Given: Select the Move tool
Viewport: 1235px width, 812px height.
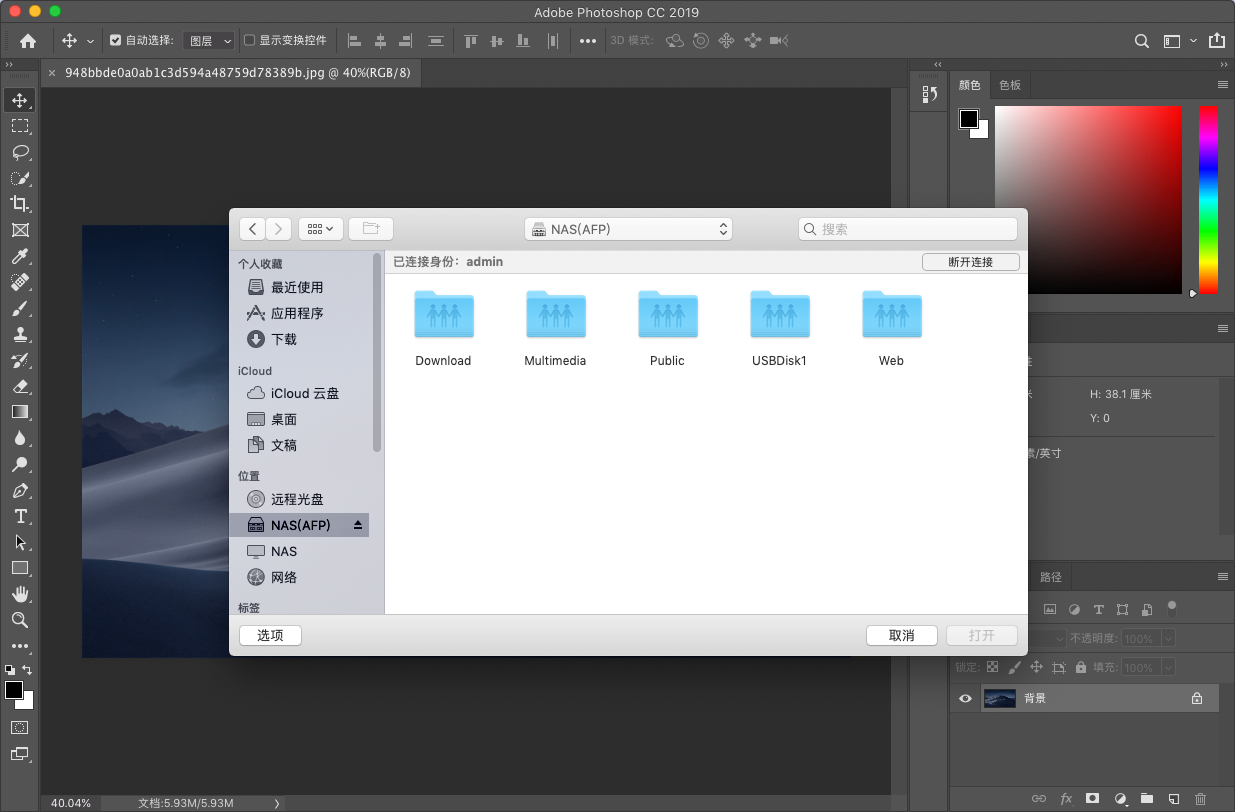Looking at the screenshot, I should (x=20, y=100).
